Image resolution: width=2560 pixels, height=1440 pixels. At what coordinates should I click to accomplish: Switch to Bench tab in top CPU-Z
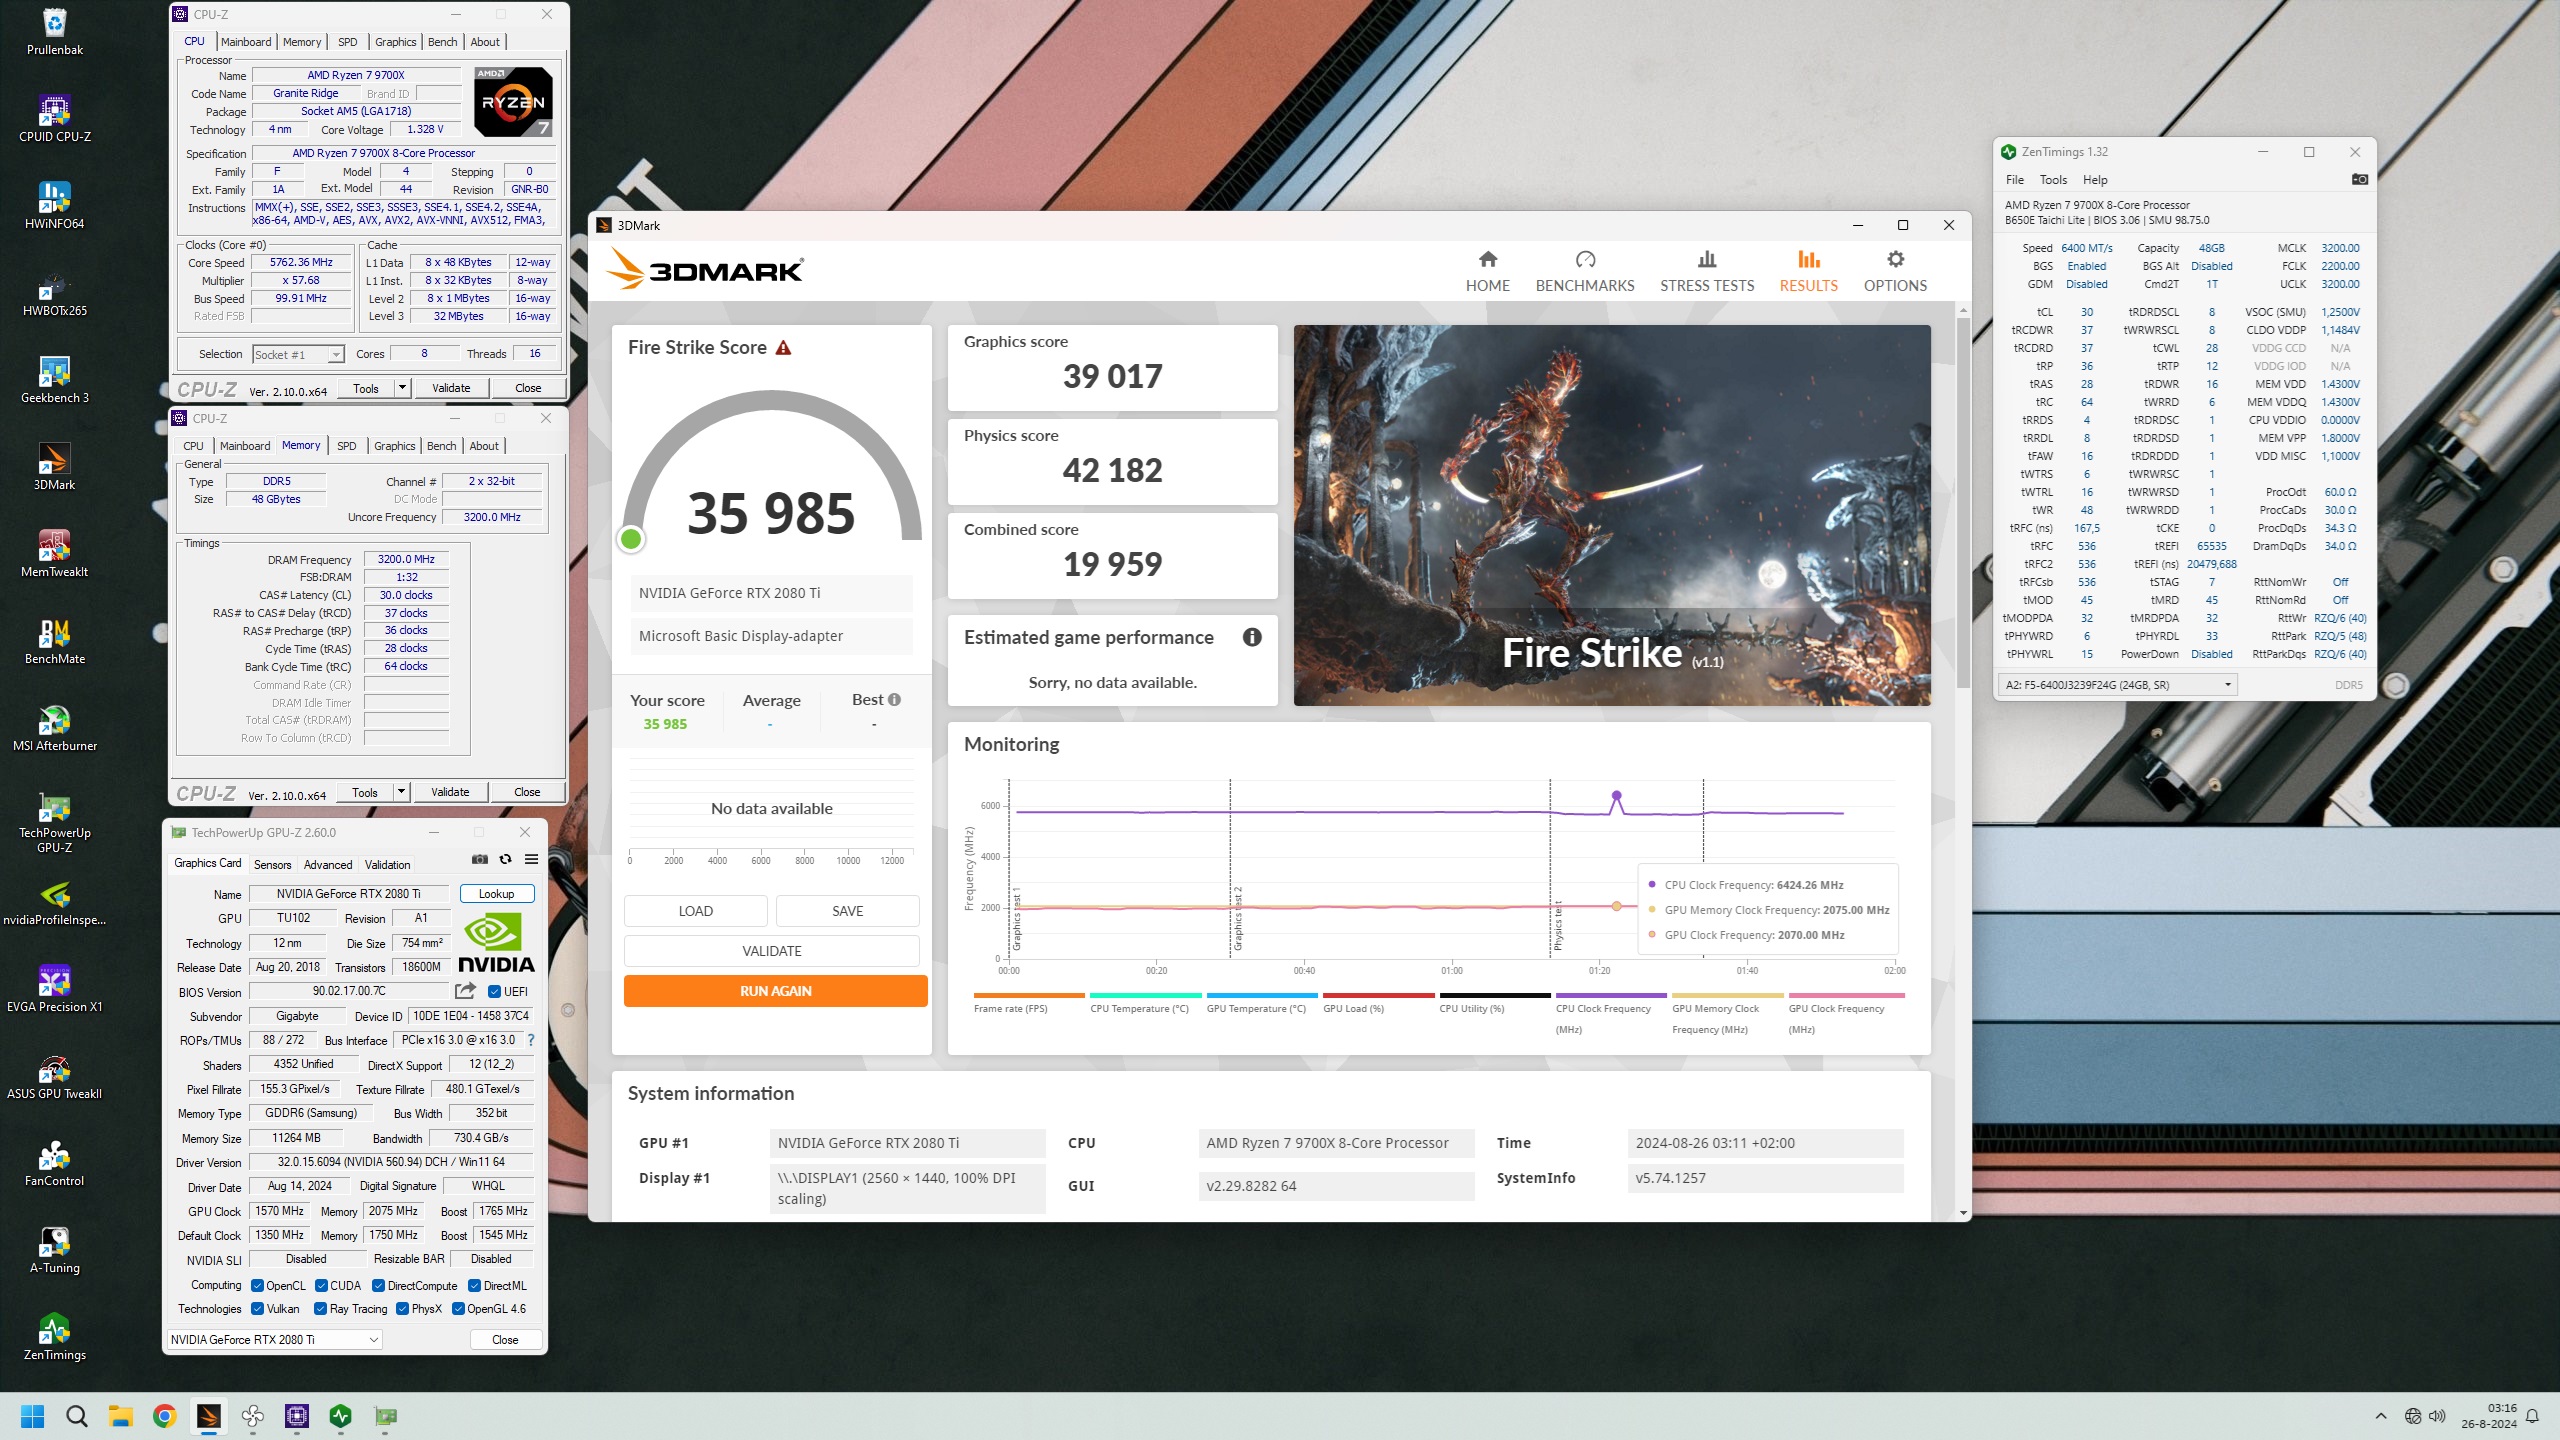point(443,42)
